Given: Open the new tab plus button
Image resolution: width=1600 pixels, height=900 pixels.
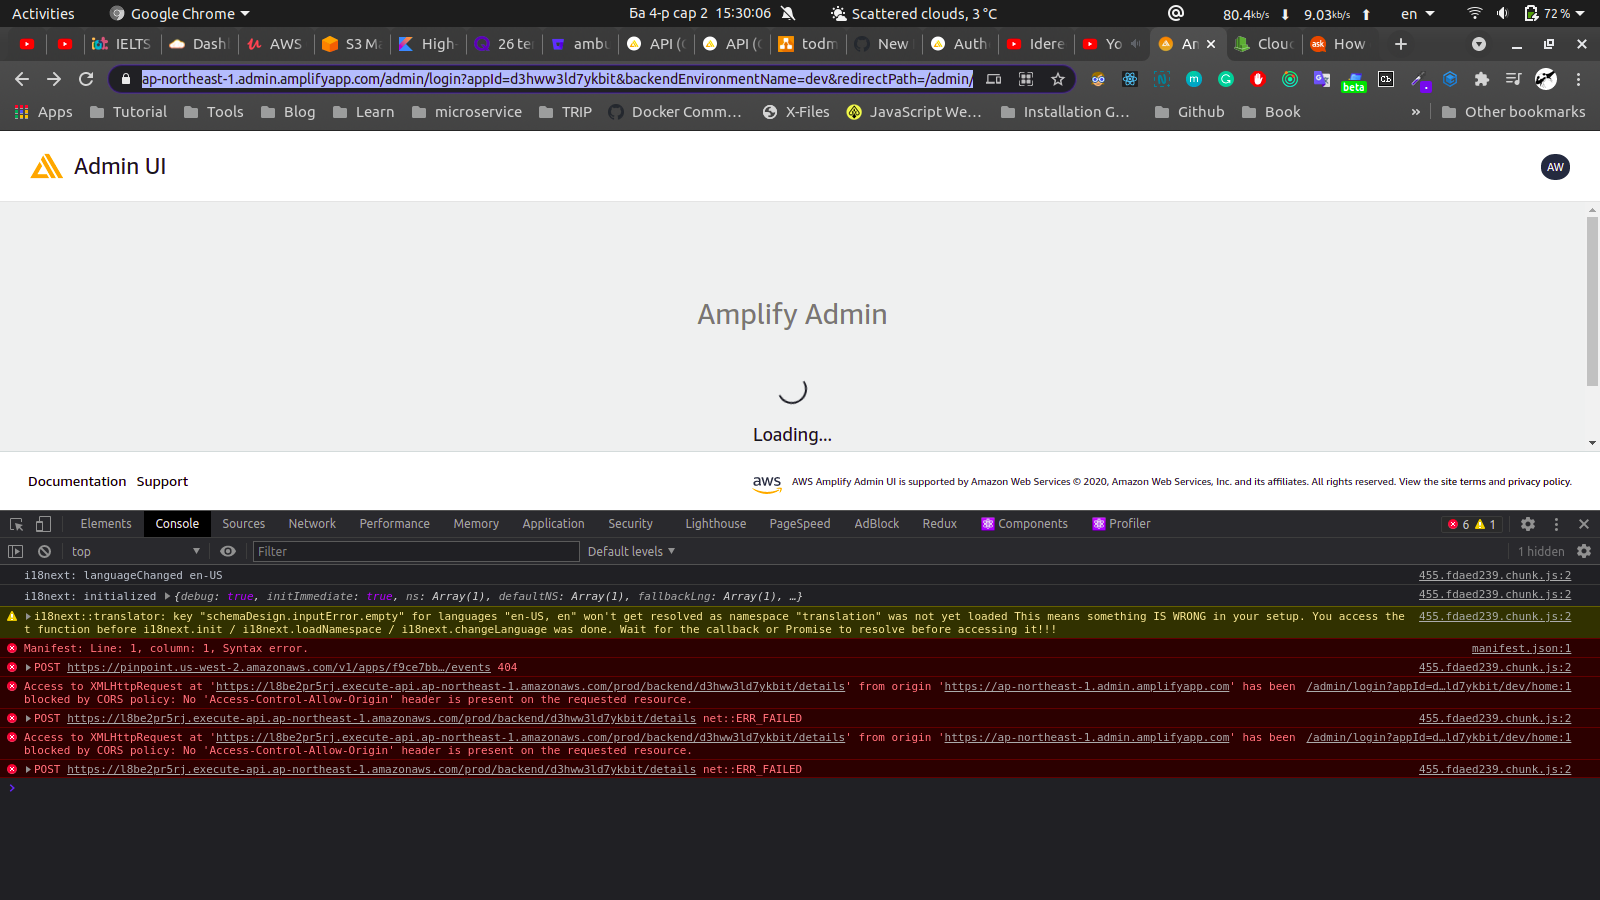Looking at the screenshot, I should [x=1401, y=44].
